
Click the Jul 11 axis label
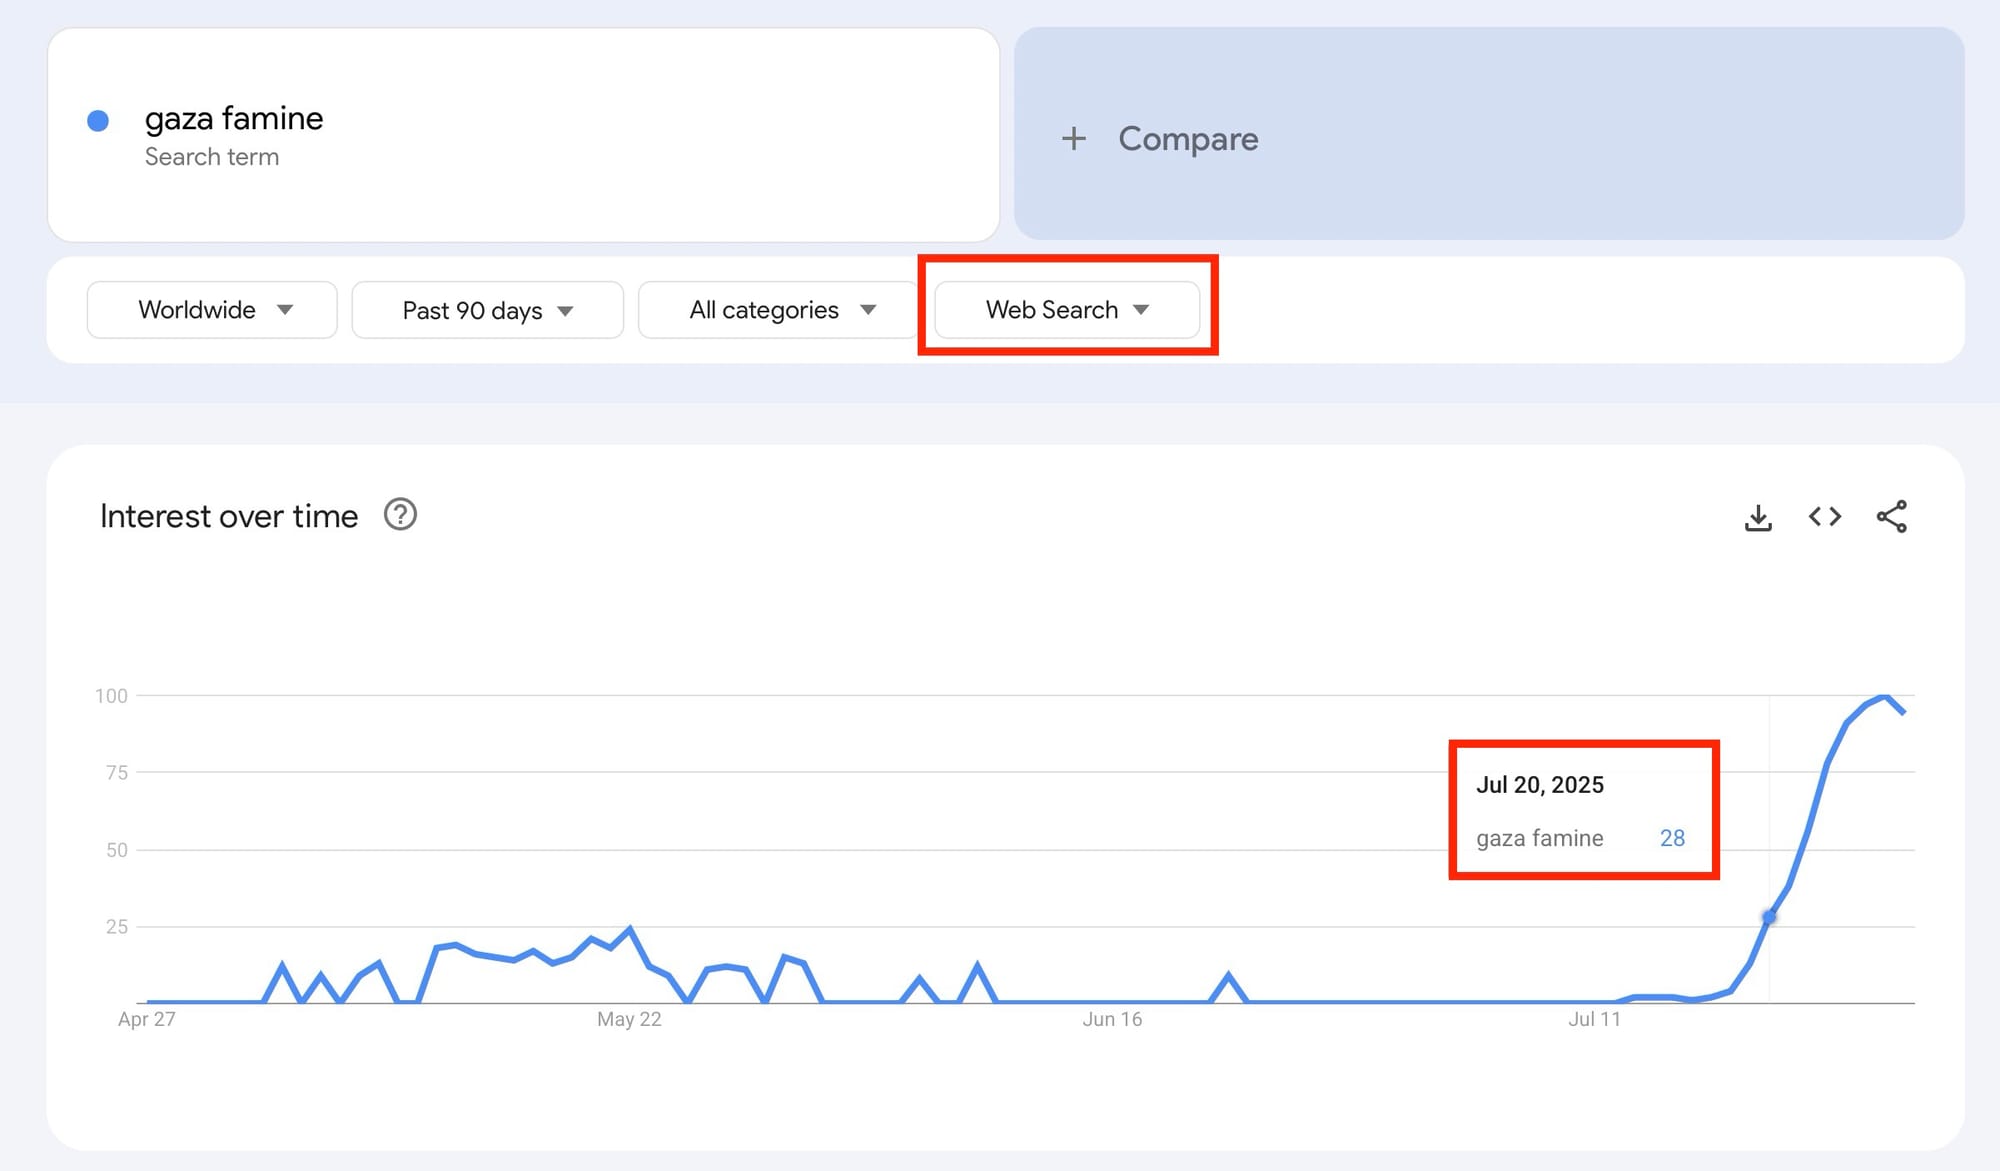pyautogui.click(x=1594, y=1019)
